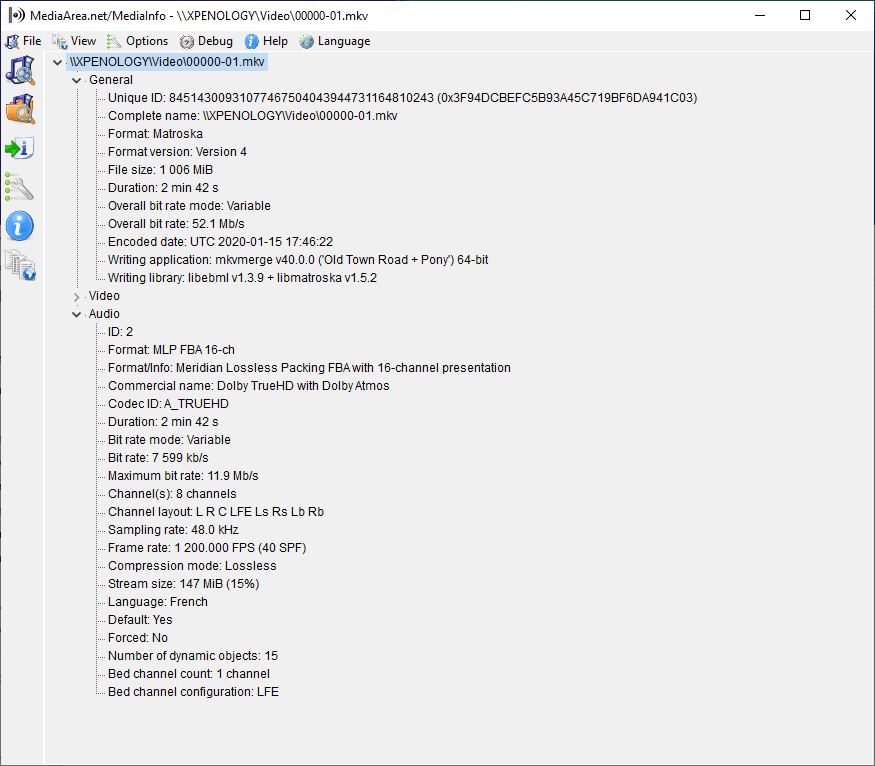The image size is (875, 766).
Task: Open the Language menu
Action: click(335, 41)
